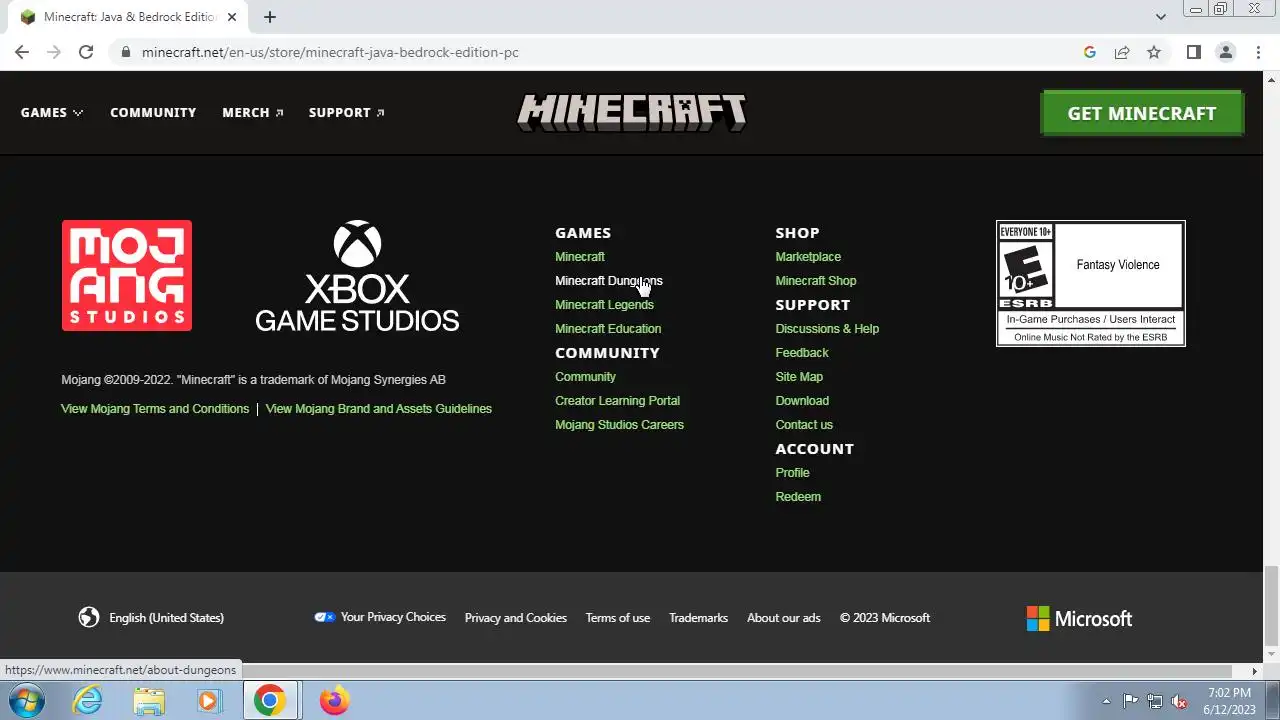Click the Mojang Studios logo
Screen dimensions: 1280x720
pyautogui.click(x=127, y=275)
